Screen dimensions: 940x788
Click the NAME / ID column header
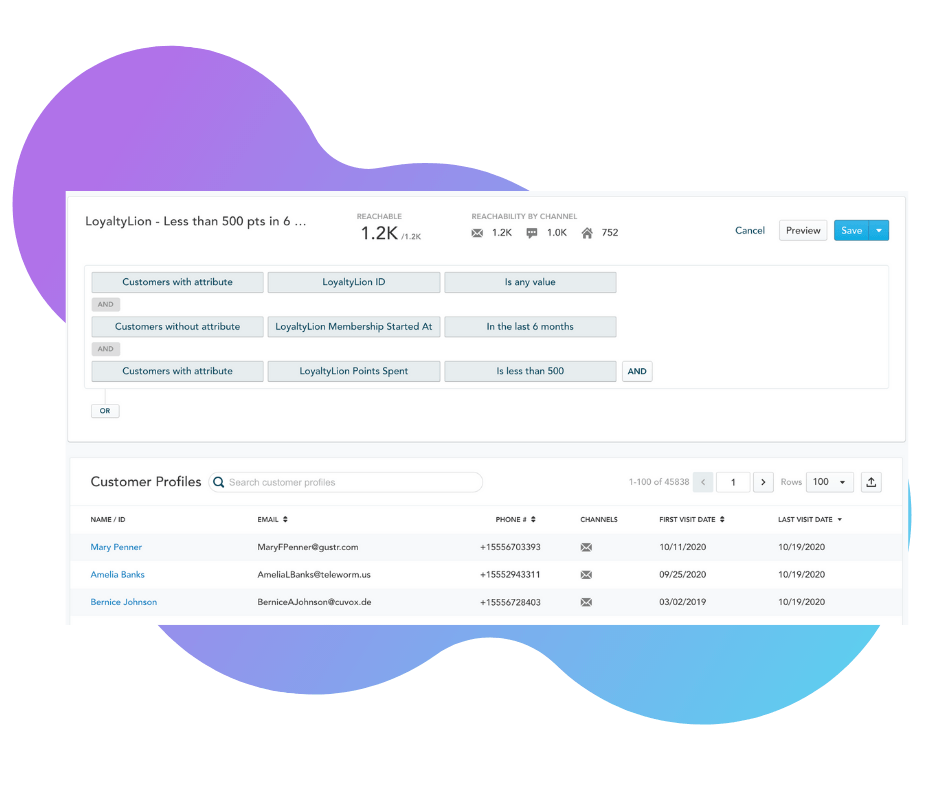click(x=108, y=519)
